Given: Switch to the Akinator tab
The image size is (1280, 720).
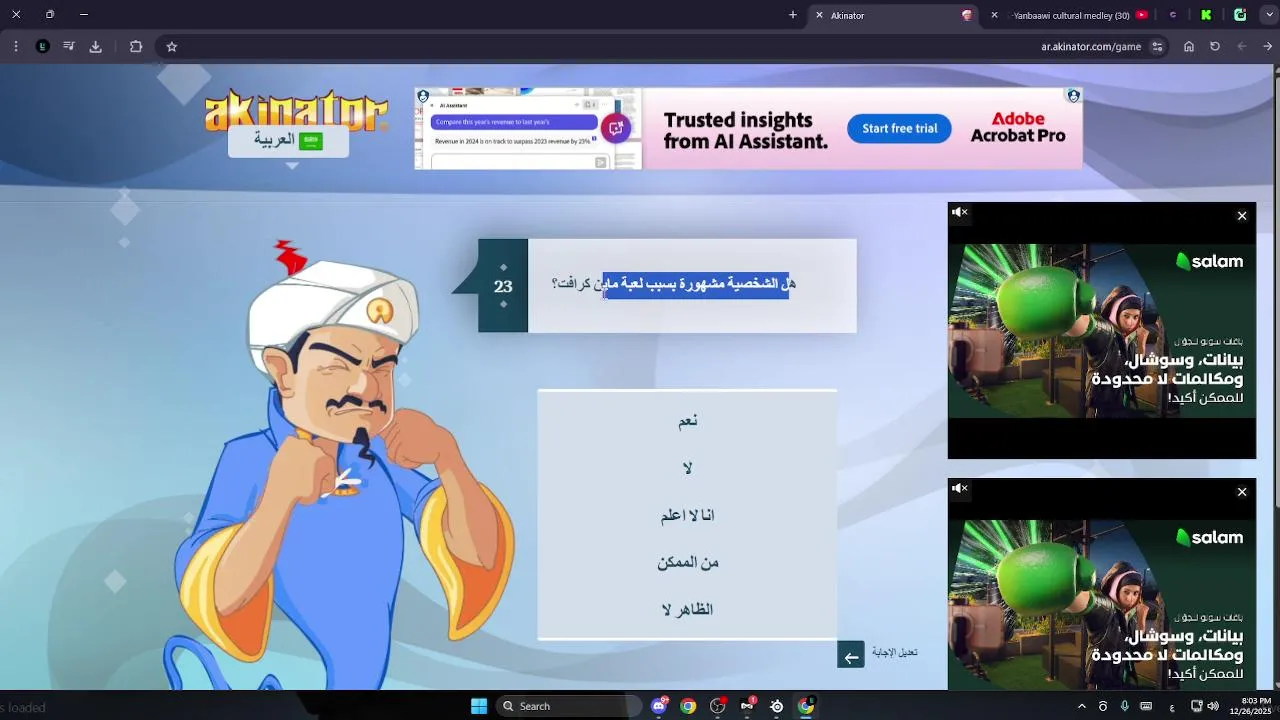Looking at the screenshot, I should click(x=895, y=15).
